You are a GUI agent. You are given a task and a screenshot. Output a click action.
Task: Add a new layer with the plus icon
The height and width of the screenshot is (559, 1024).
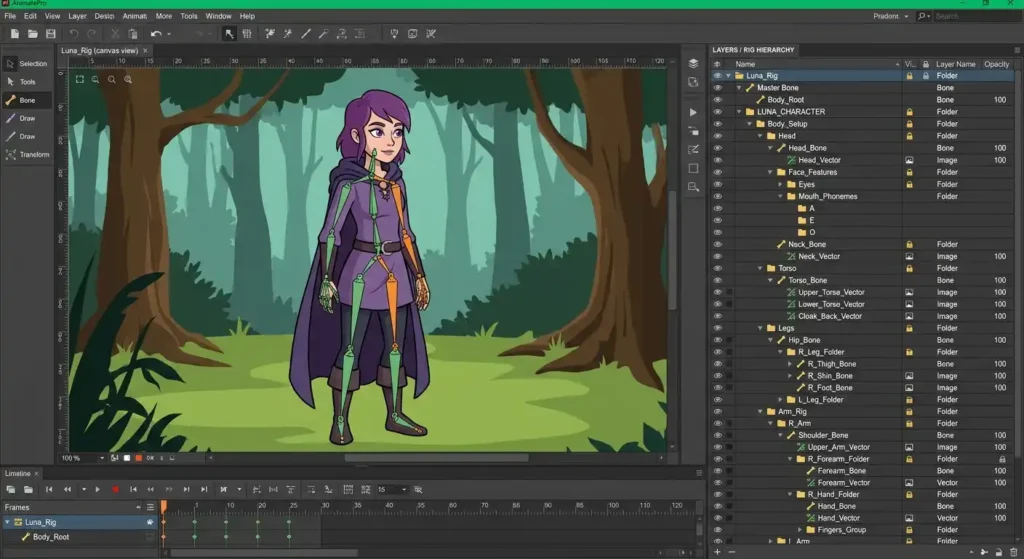(x=717, y=552)
